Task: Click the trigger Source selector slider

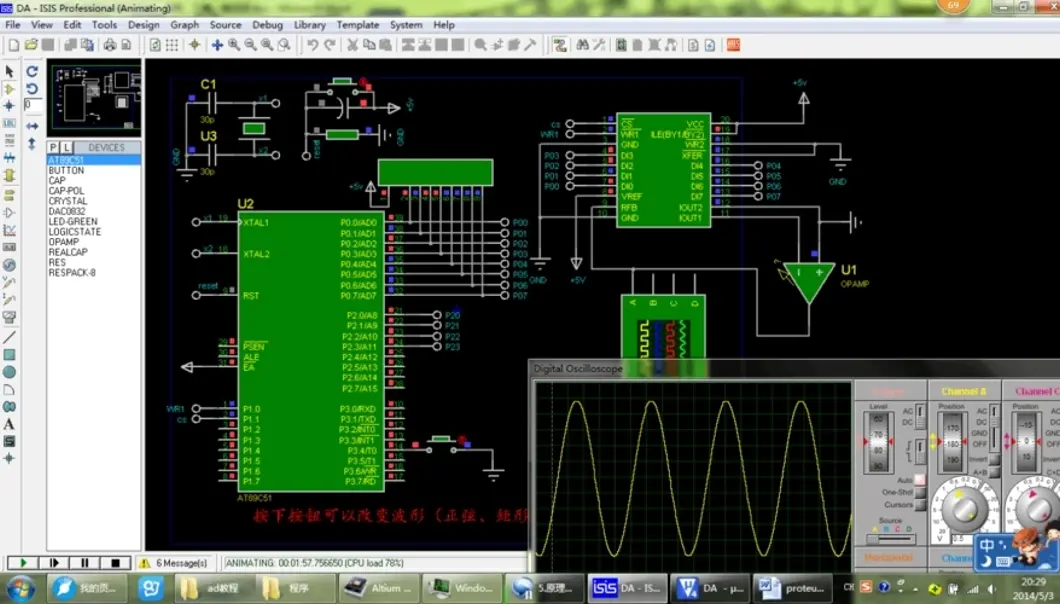Action: tap(891, 539)
